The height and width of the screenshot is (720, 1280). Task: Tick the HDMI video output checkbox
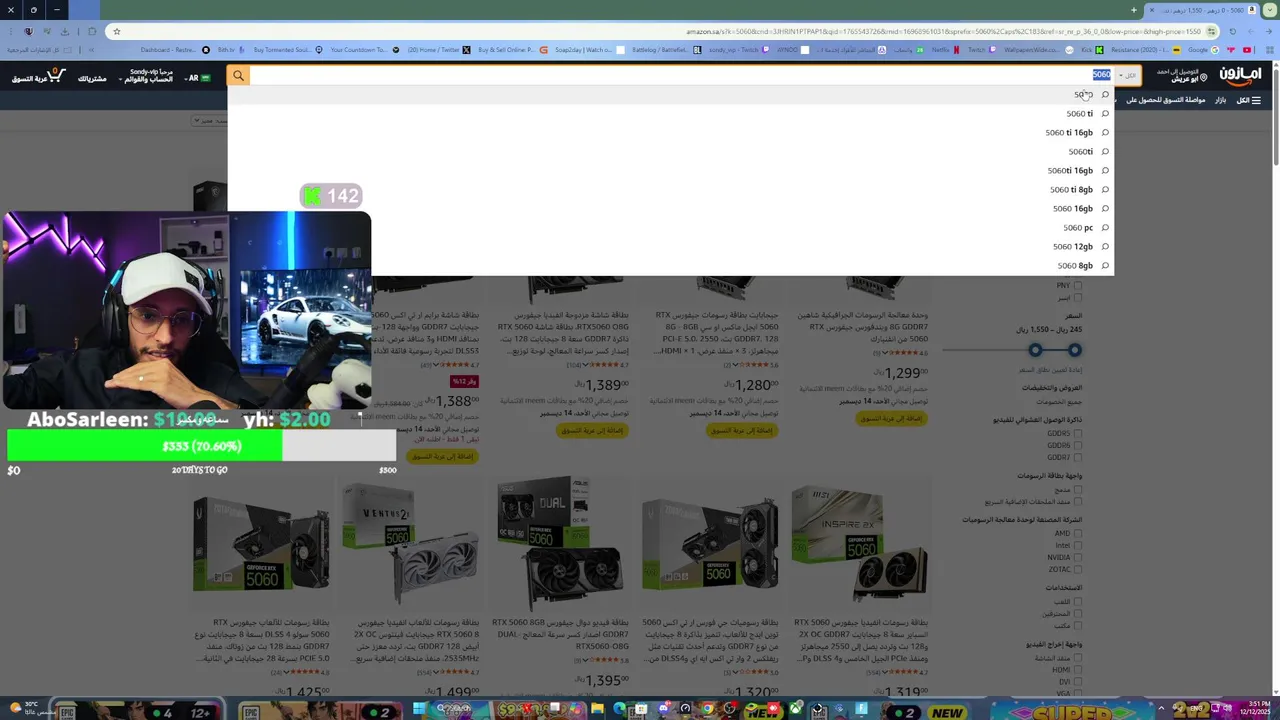(1077, 670)
